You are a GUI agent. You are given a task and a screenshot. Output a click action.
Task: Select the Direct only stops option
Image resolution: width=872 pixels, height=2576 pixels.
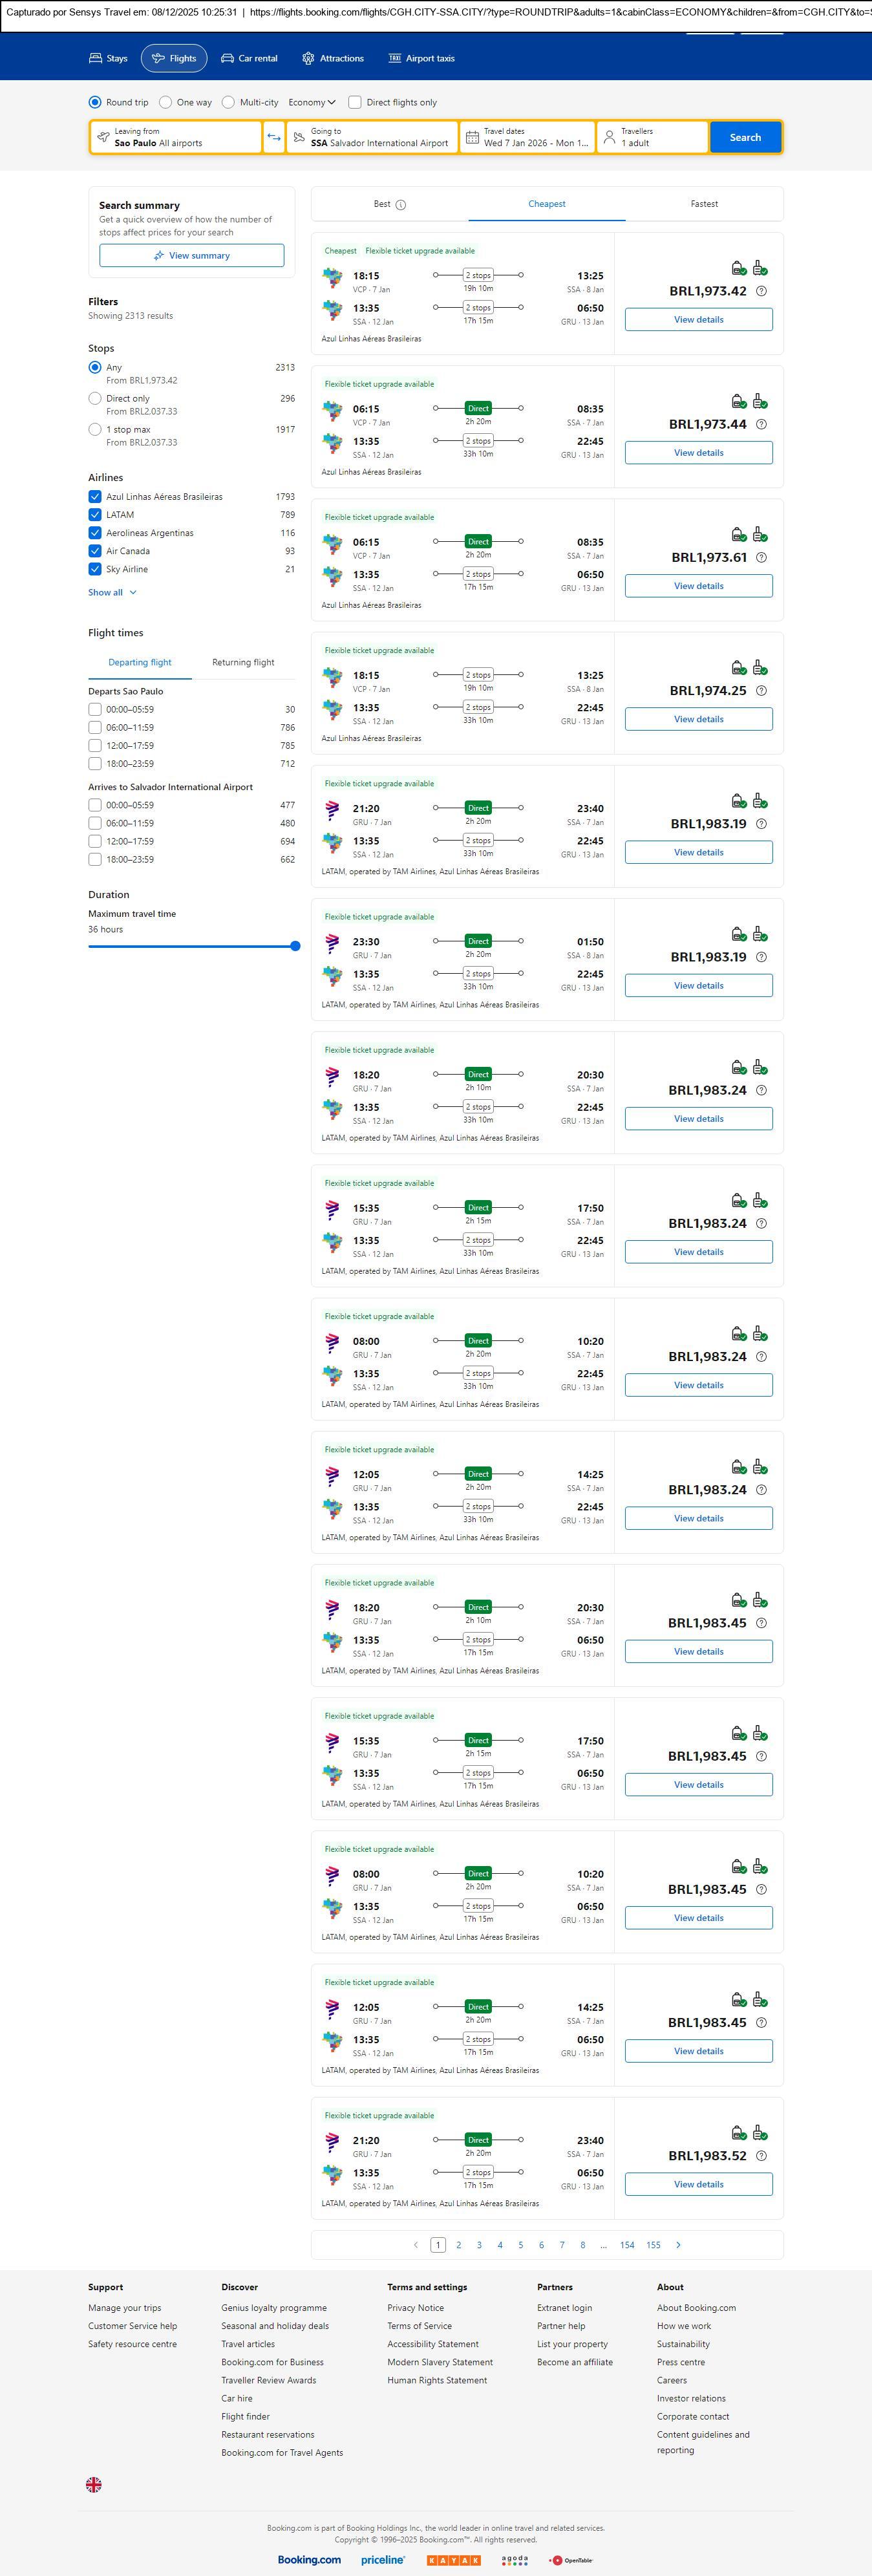pos(95,399)
